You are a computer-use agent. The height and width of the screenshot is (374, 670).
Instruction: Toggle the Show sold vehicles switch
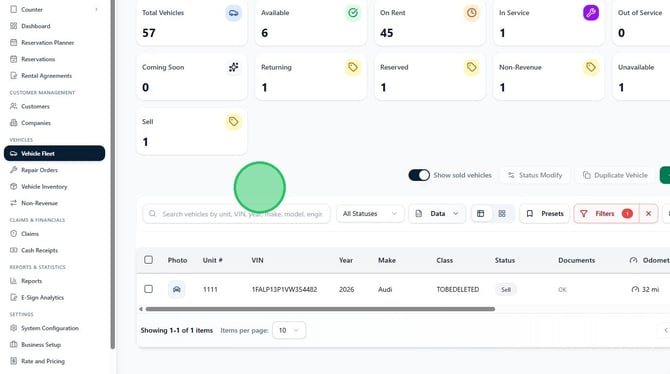419,175
